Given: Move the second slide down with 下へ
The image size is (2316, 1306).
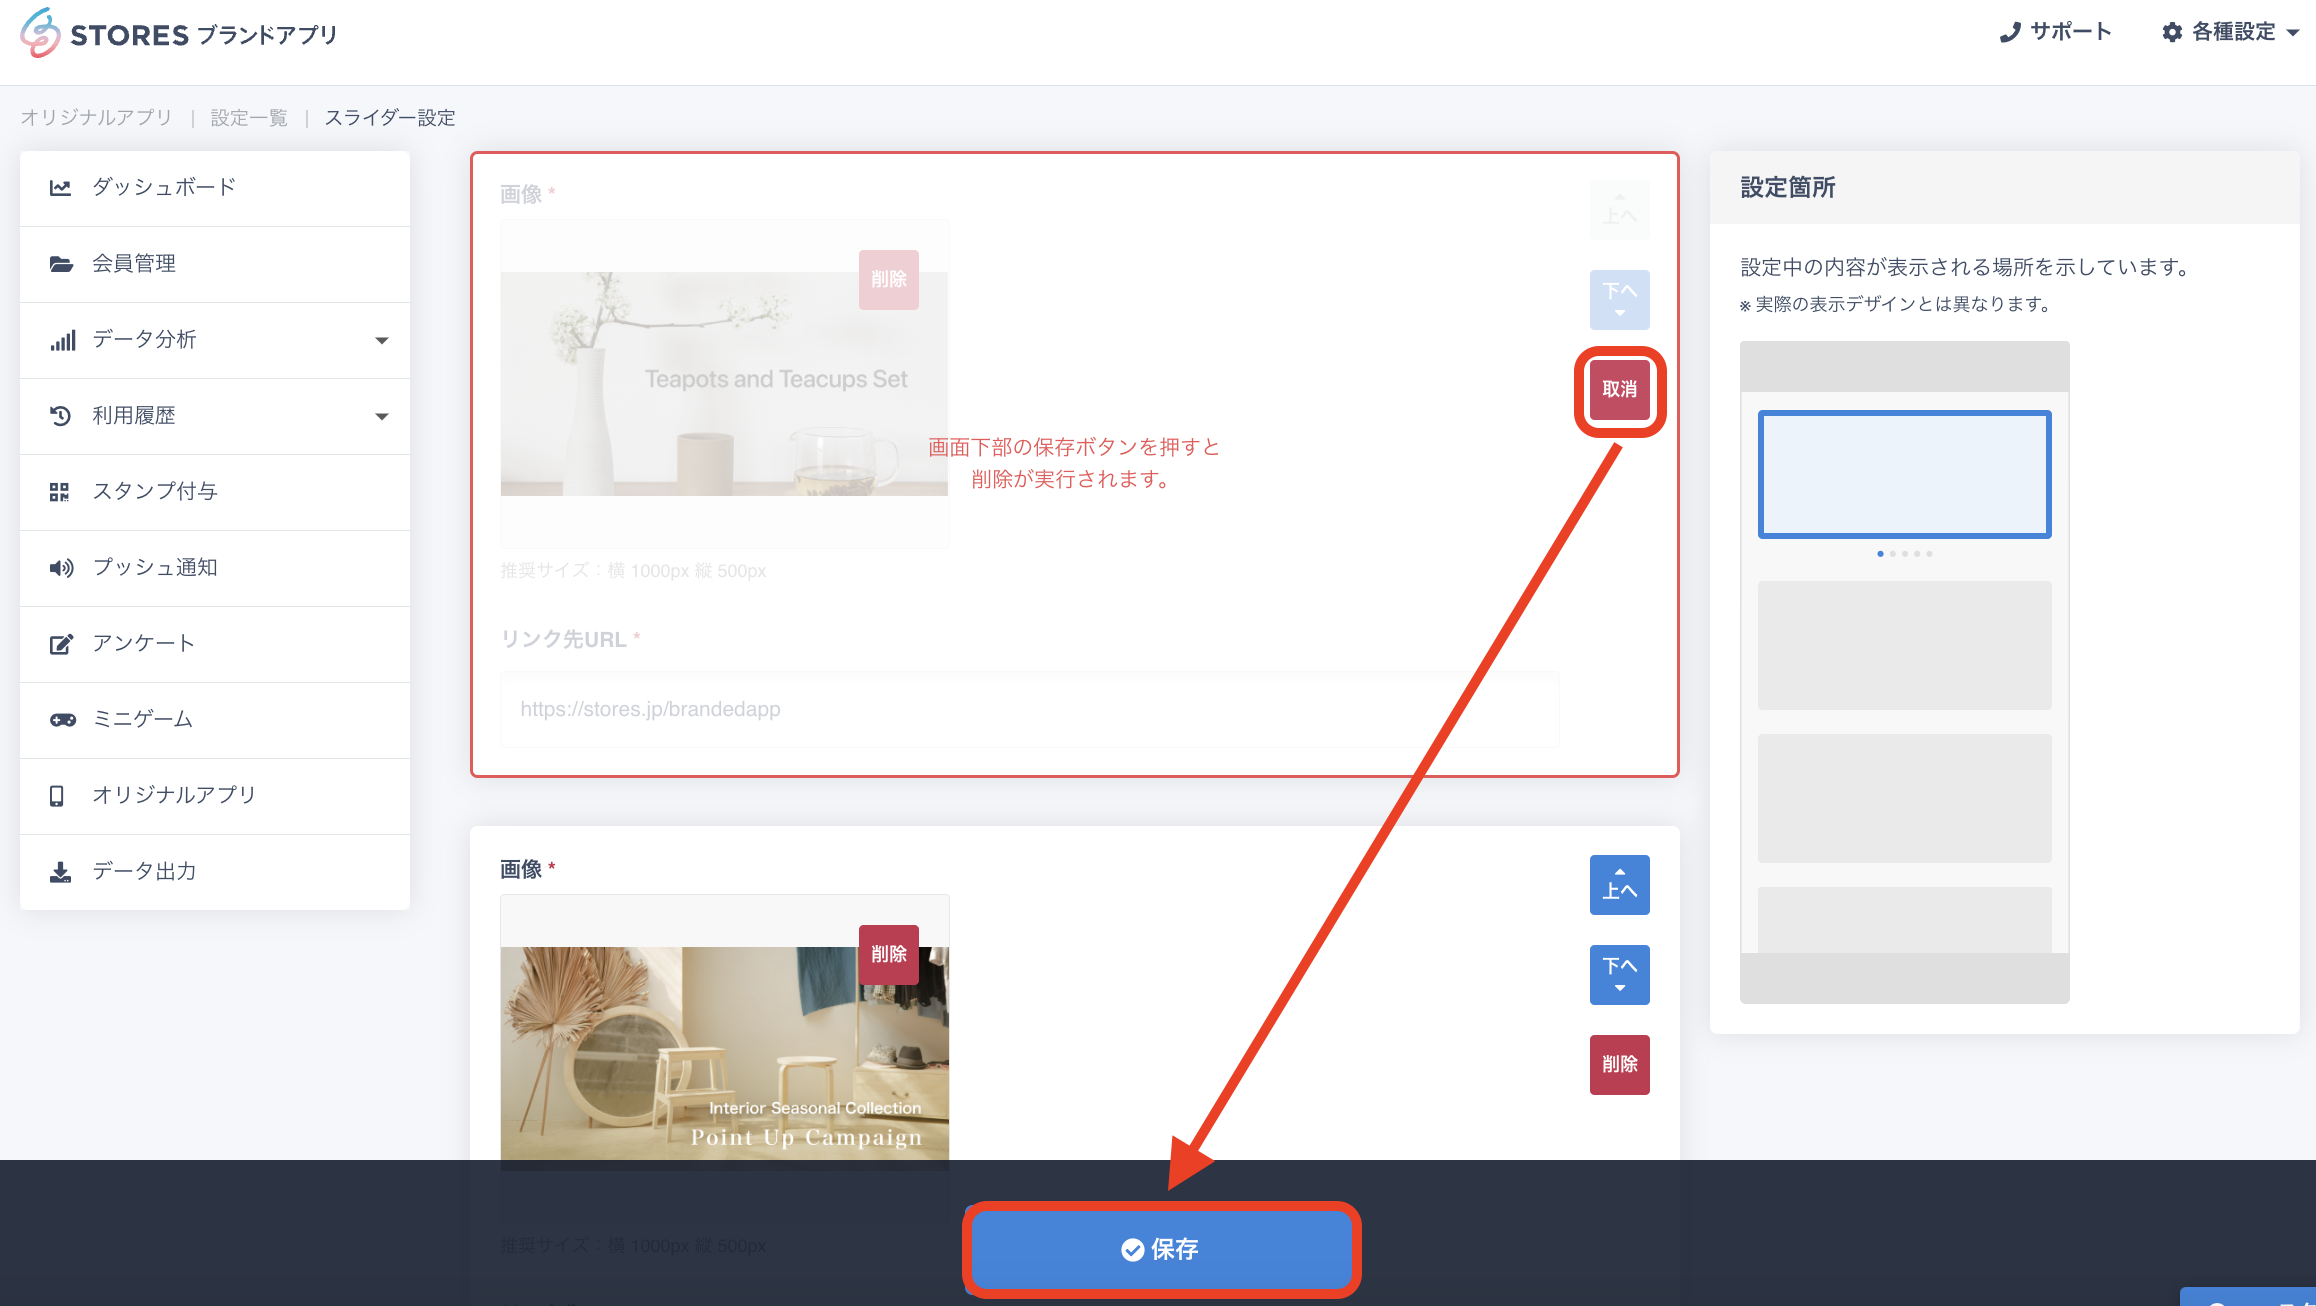Looking at the screenshot, I should [1620, 975].
